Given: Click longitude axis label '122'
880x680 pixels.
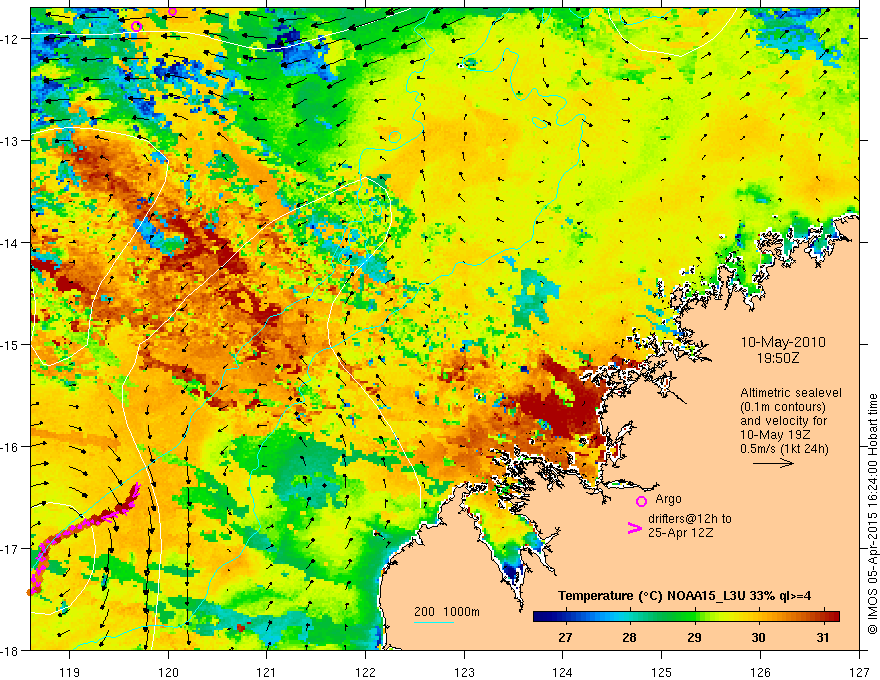Looking at the screenshot, I should coord(365,672).
